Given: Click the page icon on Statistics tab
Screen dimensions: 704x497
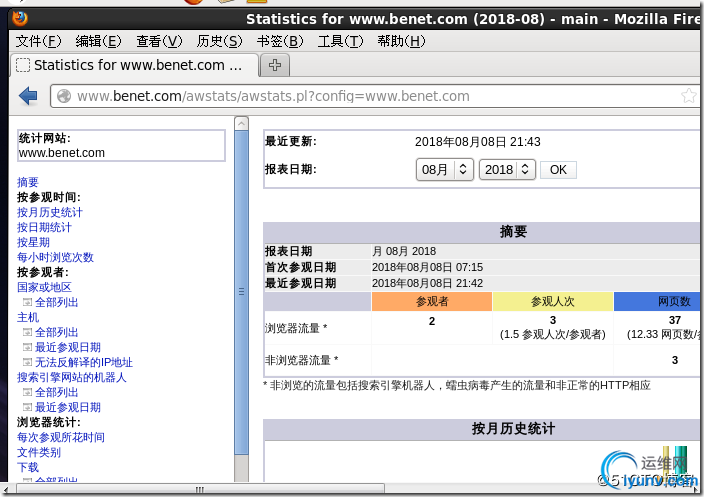Looking at the screenshot, I should [x=23, y=65].
